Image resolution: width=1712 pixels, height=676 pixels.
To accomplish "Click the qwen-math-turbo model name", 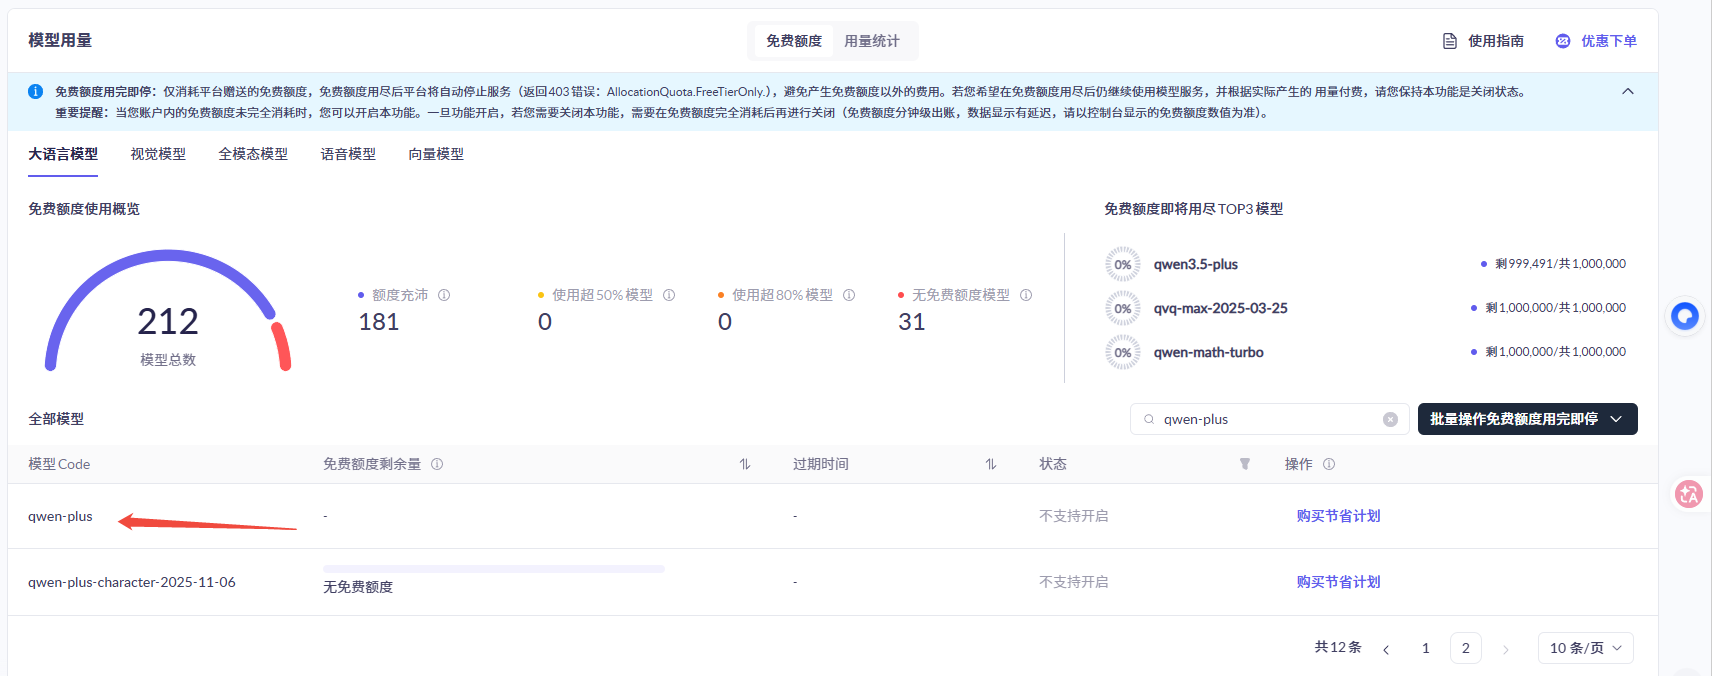I will pyautogui.click(x=1209, y=353).
